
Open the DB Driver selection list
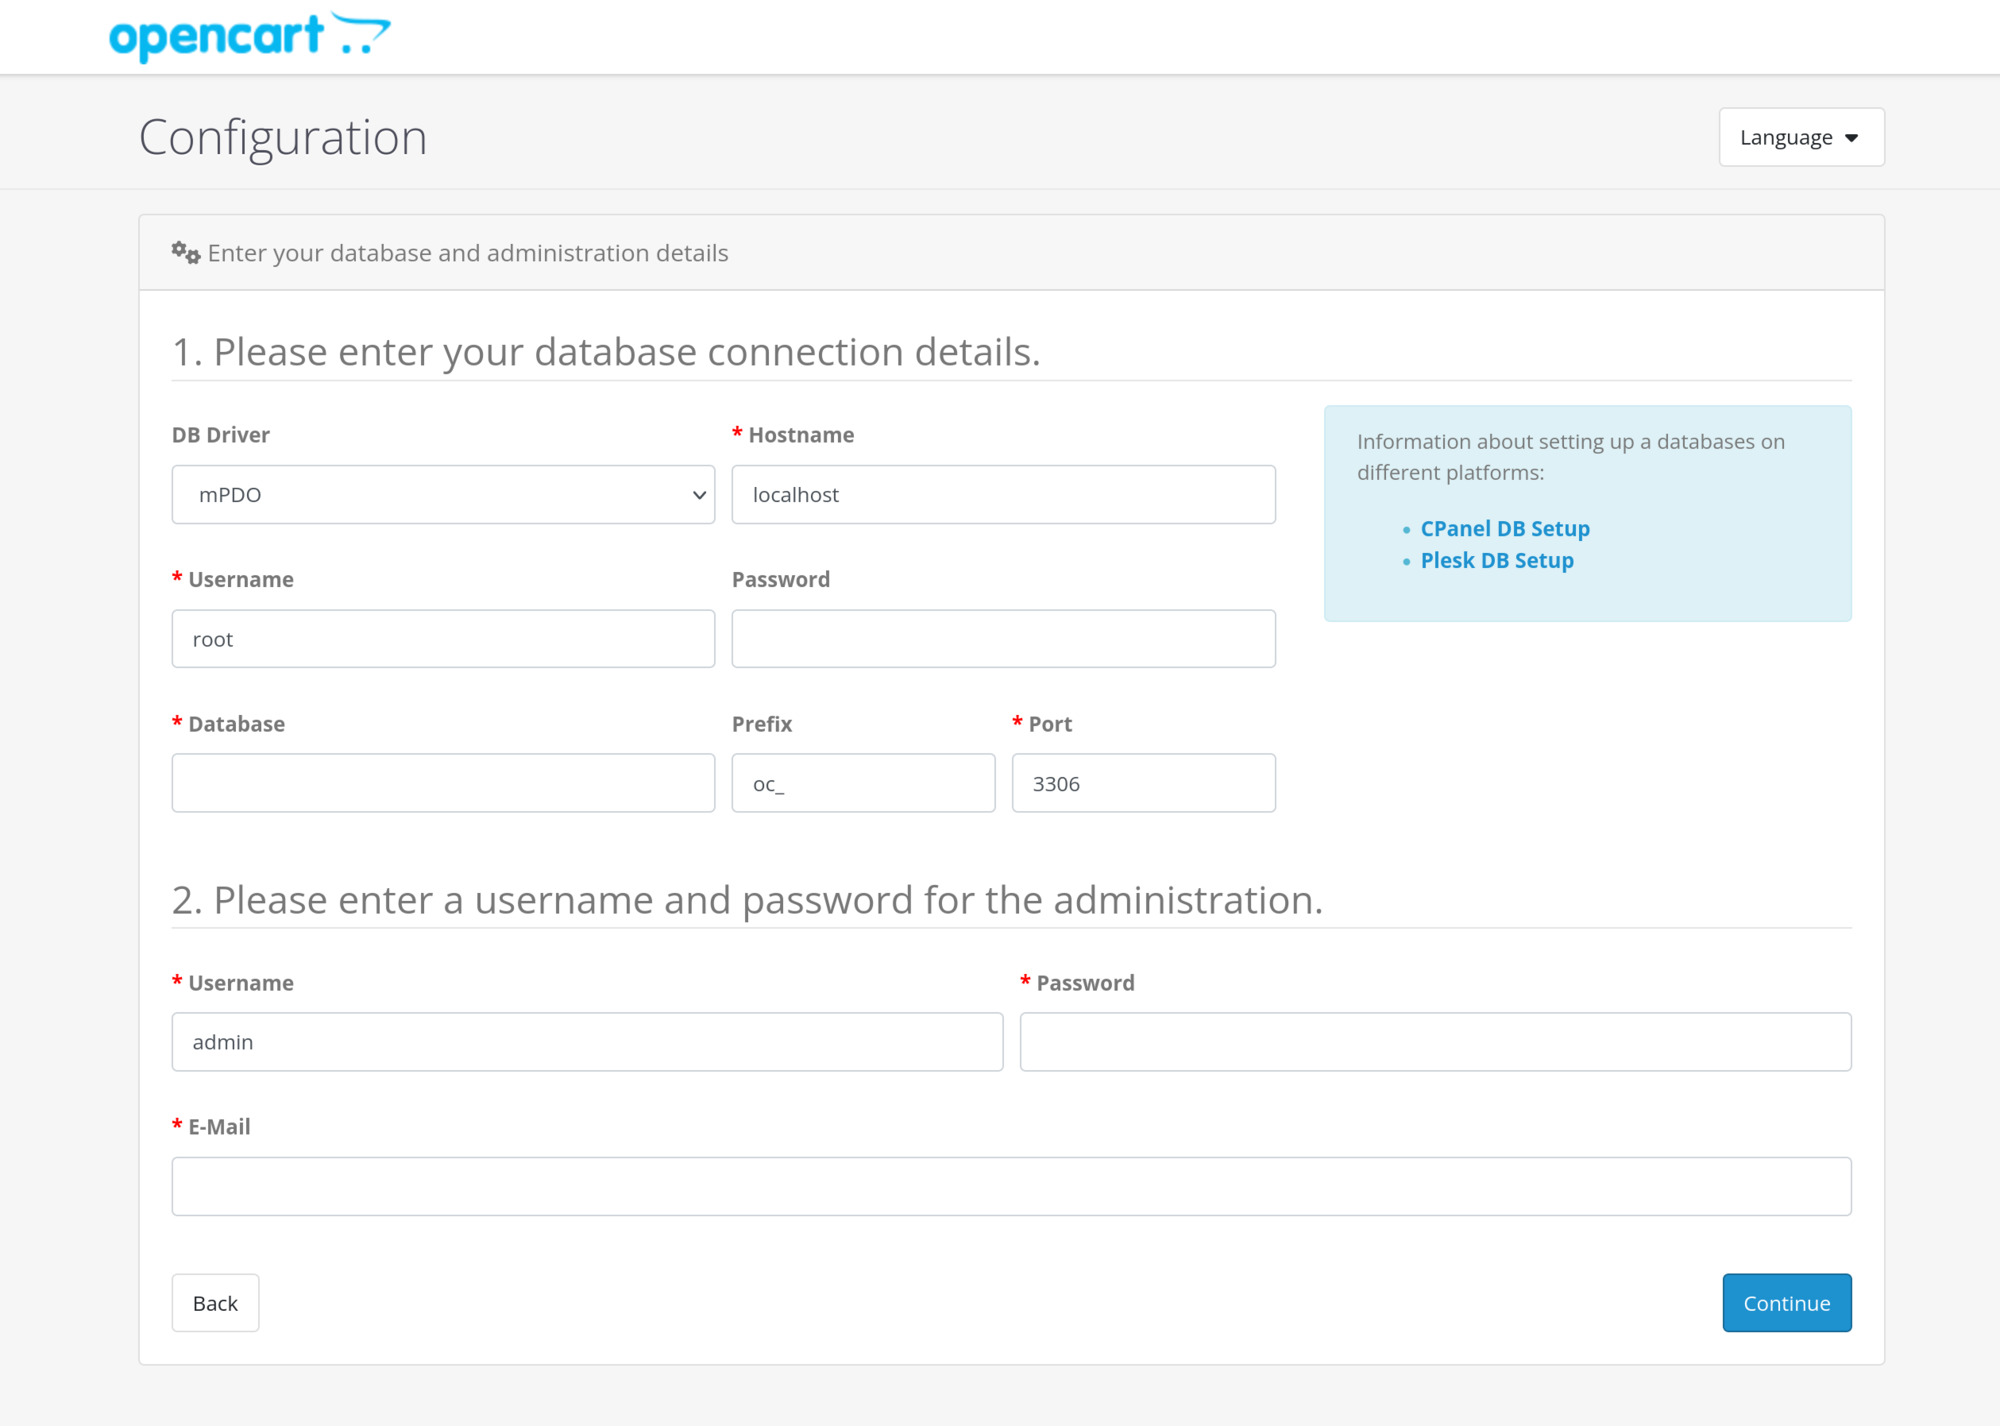(443, 494)
